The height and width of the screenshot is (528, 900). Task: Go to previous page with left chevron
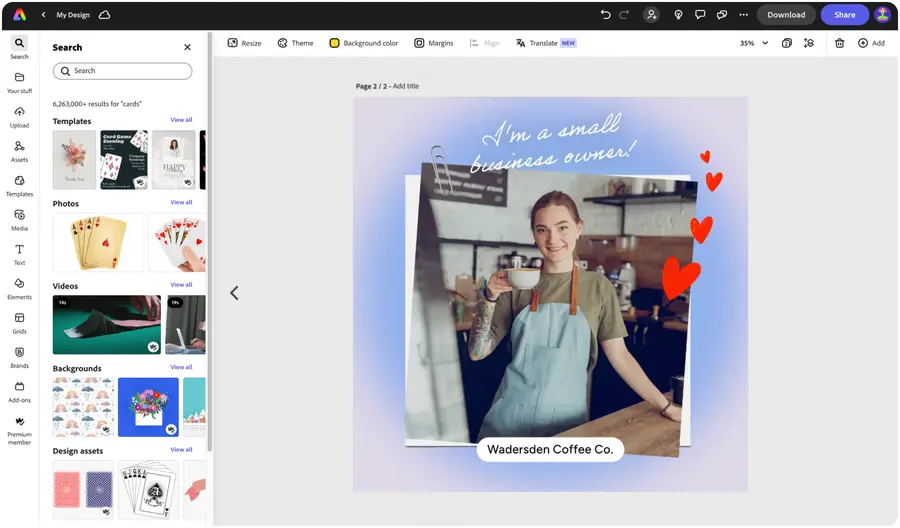pyautogui.click(x=234, y=293)
